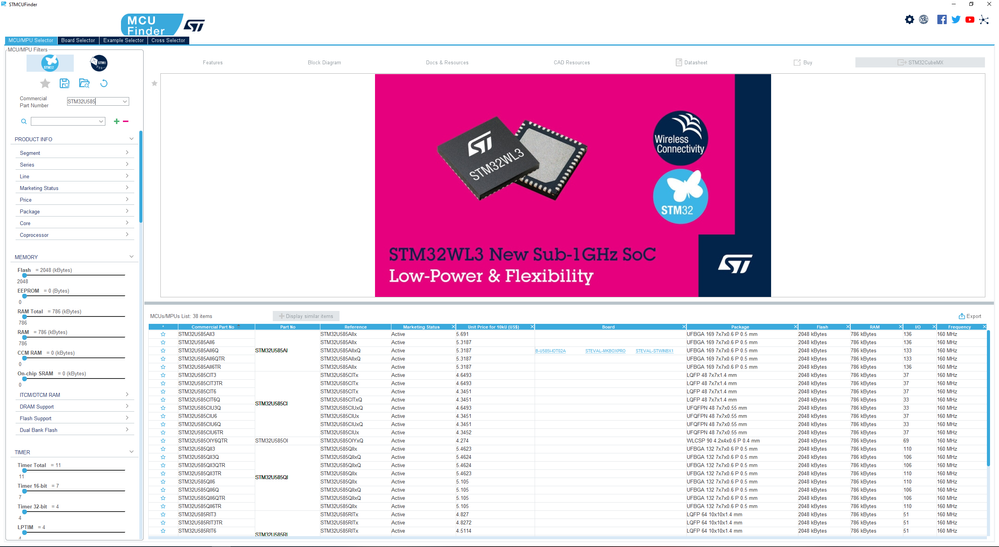The width and height of the screenshot is (999, 547).
Task: Select the STM32 butterfly MCU filter icon
Action: pyautogui.click(x=50, y=62)
